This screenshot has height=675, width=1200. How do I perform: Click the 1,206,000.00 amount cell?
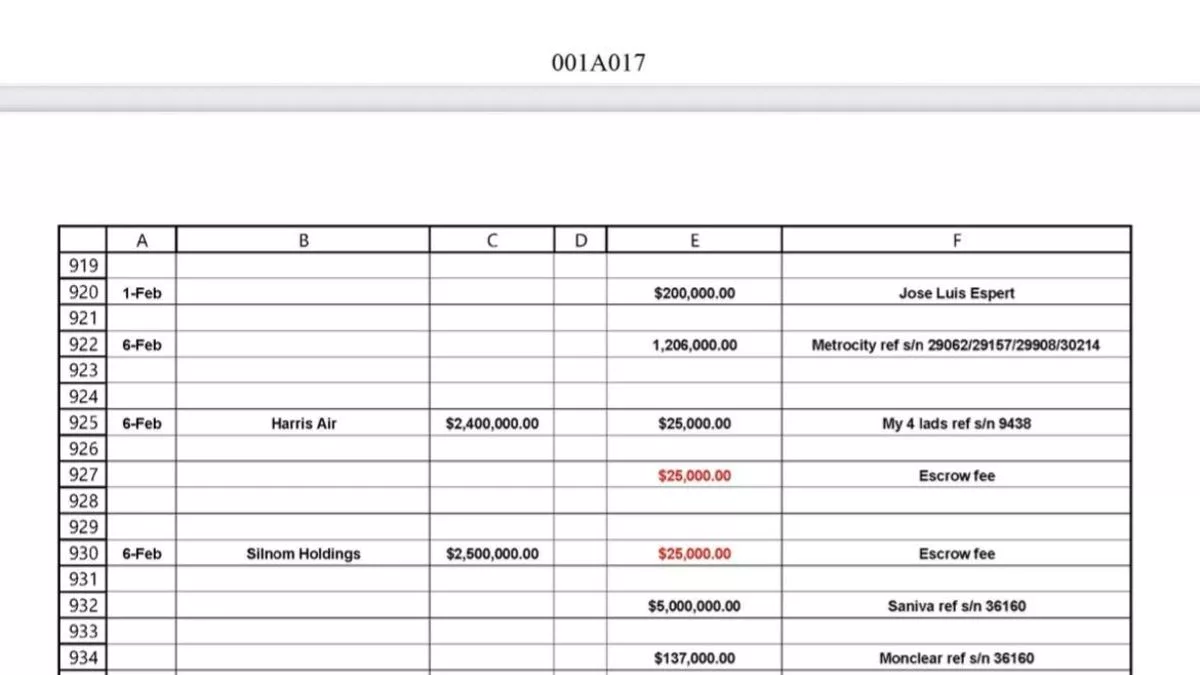point(694,345)
